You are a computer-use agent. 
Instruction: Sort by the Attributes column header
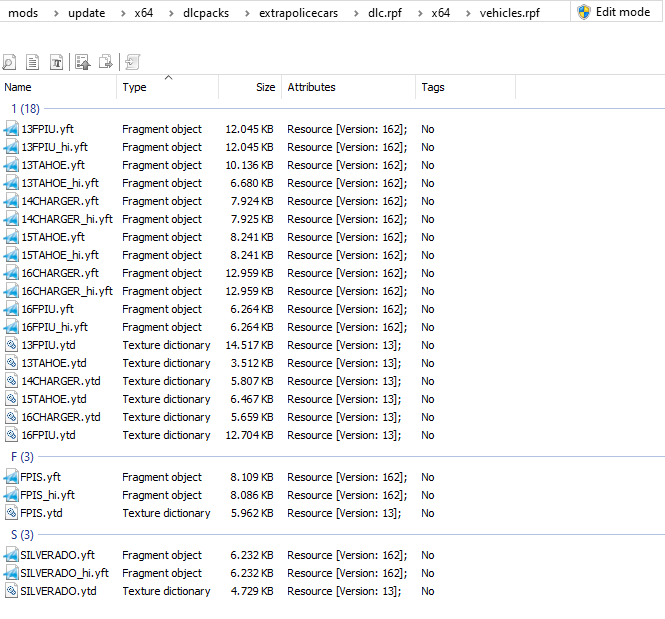click(x=348, y=87)
